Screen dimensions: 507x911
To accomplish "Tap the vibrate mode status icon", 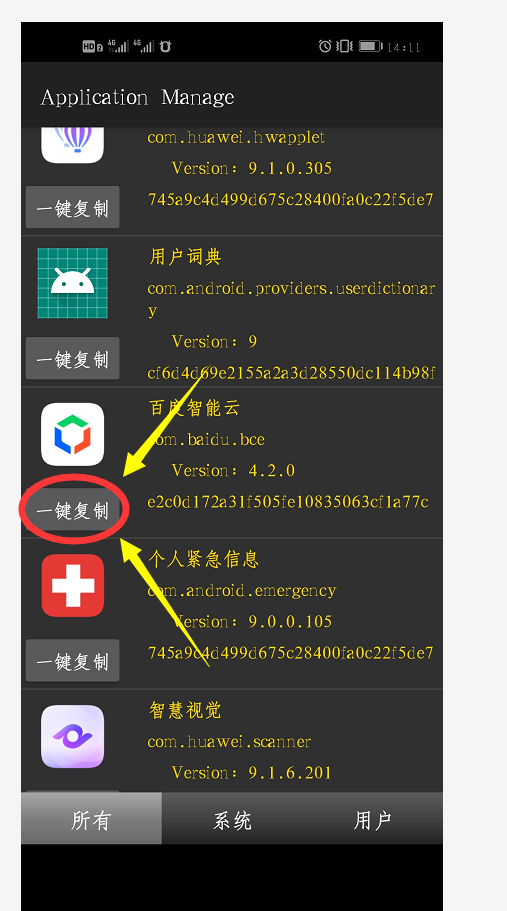I will tap(344, 46).
